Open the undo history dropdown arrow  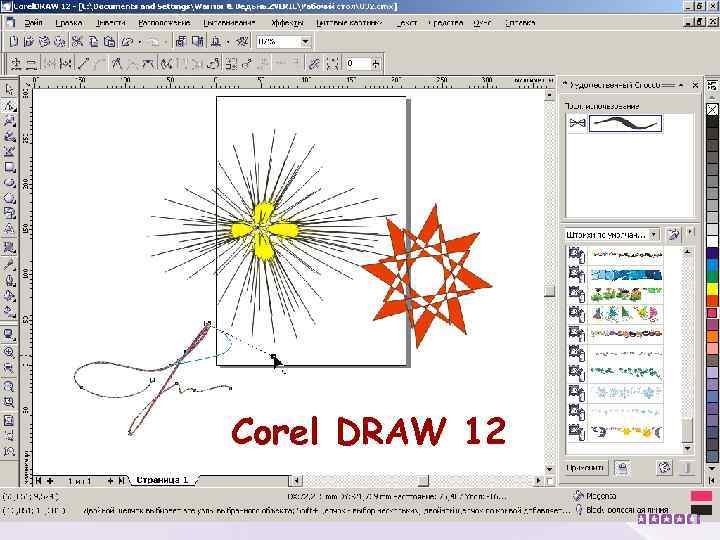tap(140, 42)
